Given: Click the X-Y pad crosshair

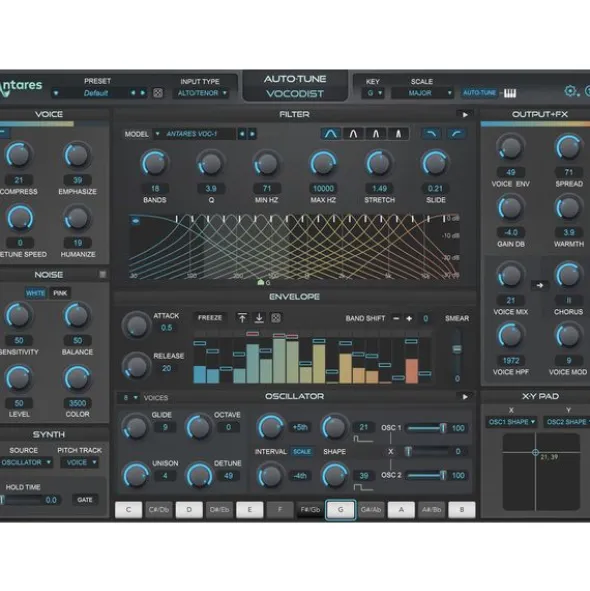Looking at the screenshot, I should pos(535,452).
